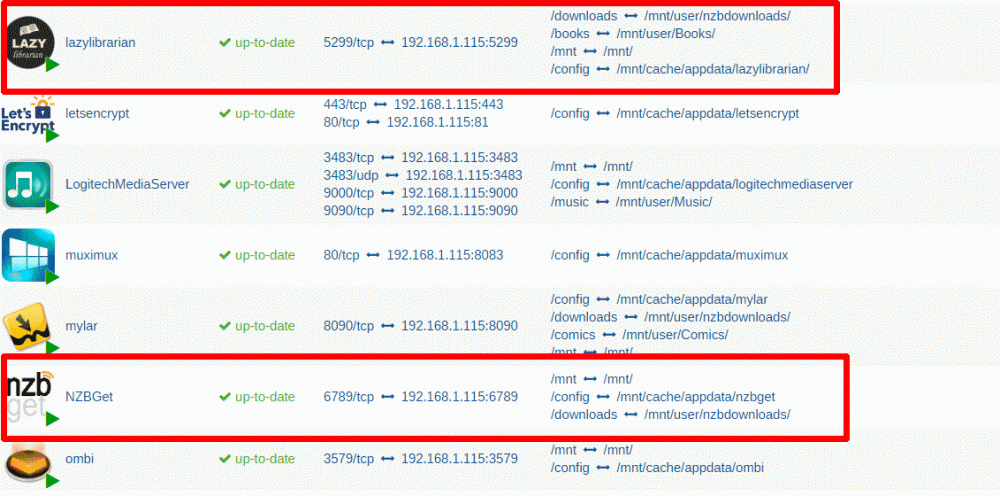
Task: Click the LogitechMediaServer container name
Action: 128,184
